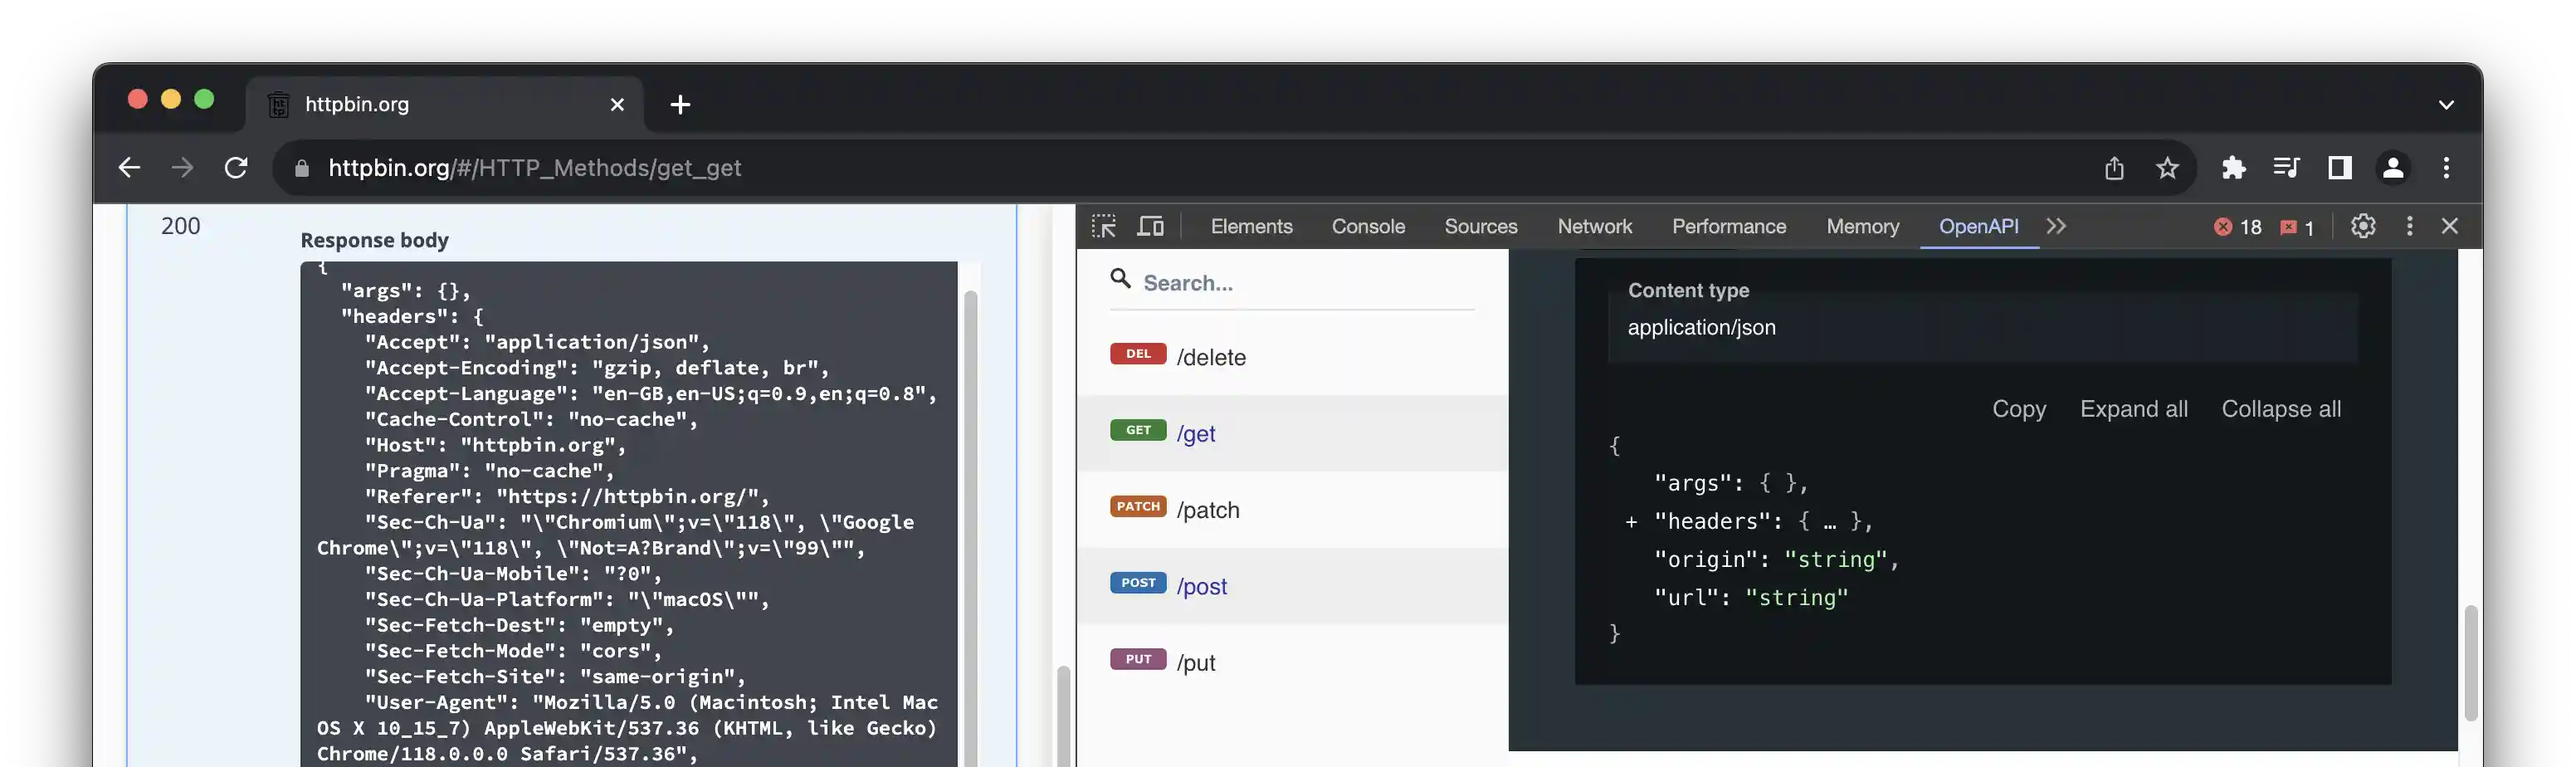The width and height of the screenshot is (2576, 767).
Task: Click the search magnifier icon
Action: [1121, 279]
